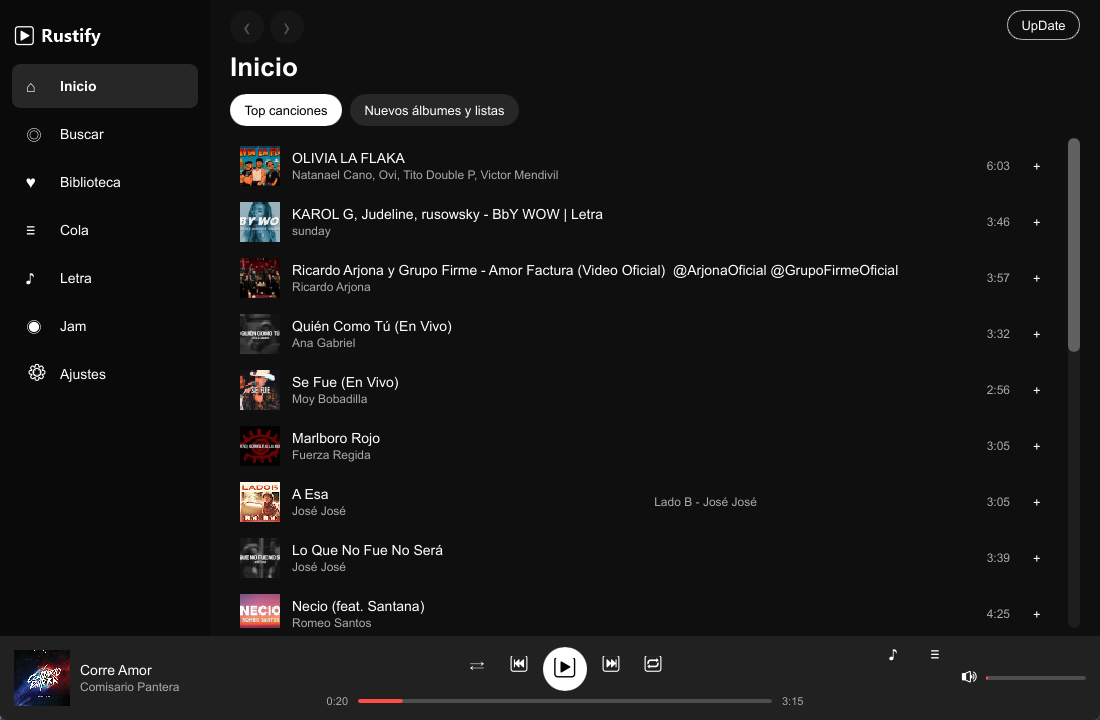Open the Inicio home section
The height and width of the screenshot is (720, 1100).
(105, 86)
